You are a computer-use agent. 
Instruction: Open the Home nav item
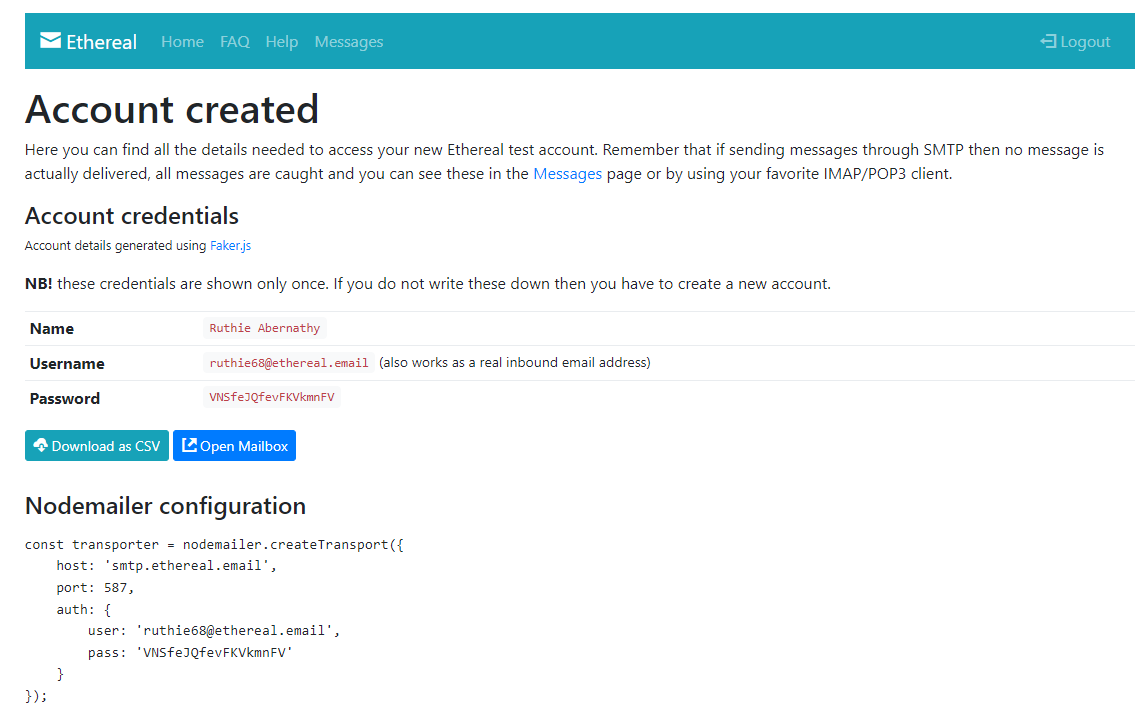[x=182, y=42]
